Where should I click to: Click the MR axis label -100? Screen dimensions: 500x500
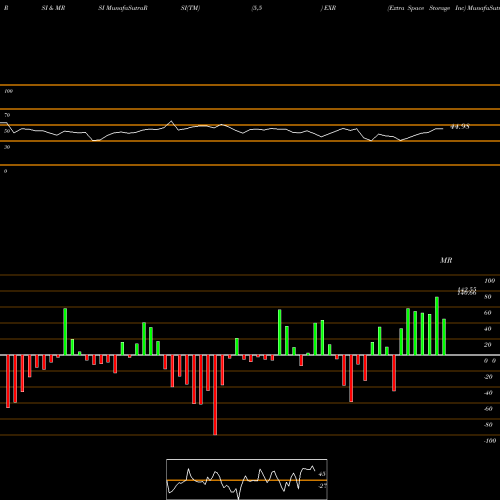[x=490, y=441]
